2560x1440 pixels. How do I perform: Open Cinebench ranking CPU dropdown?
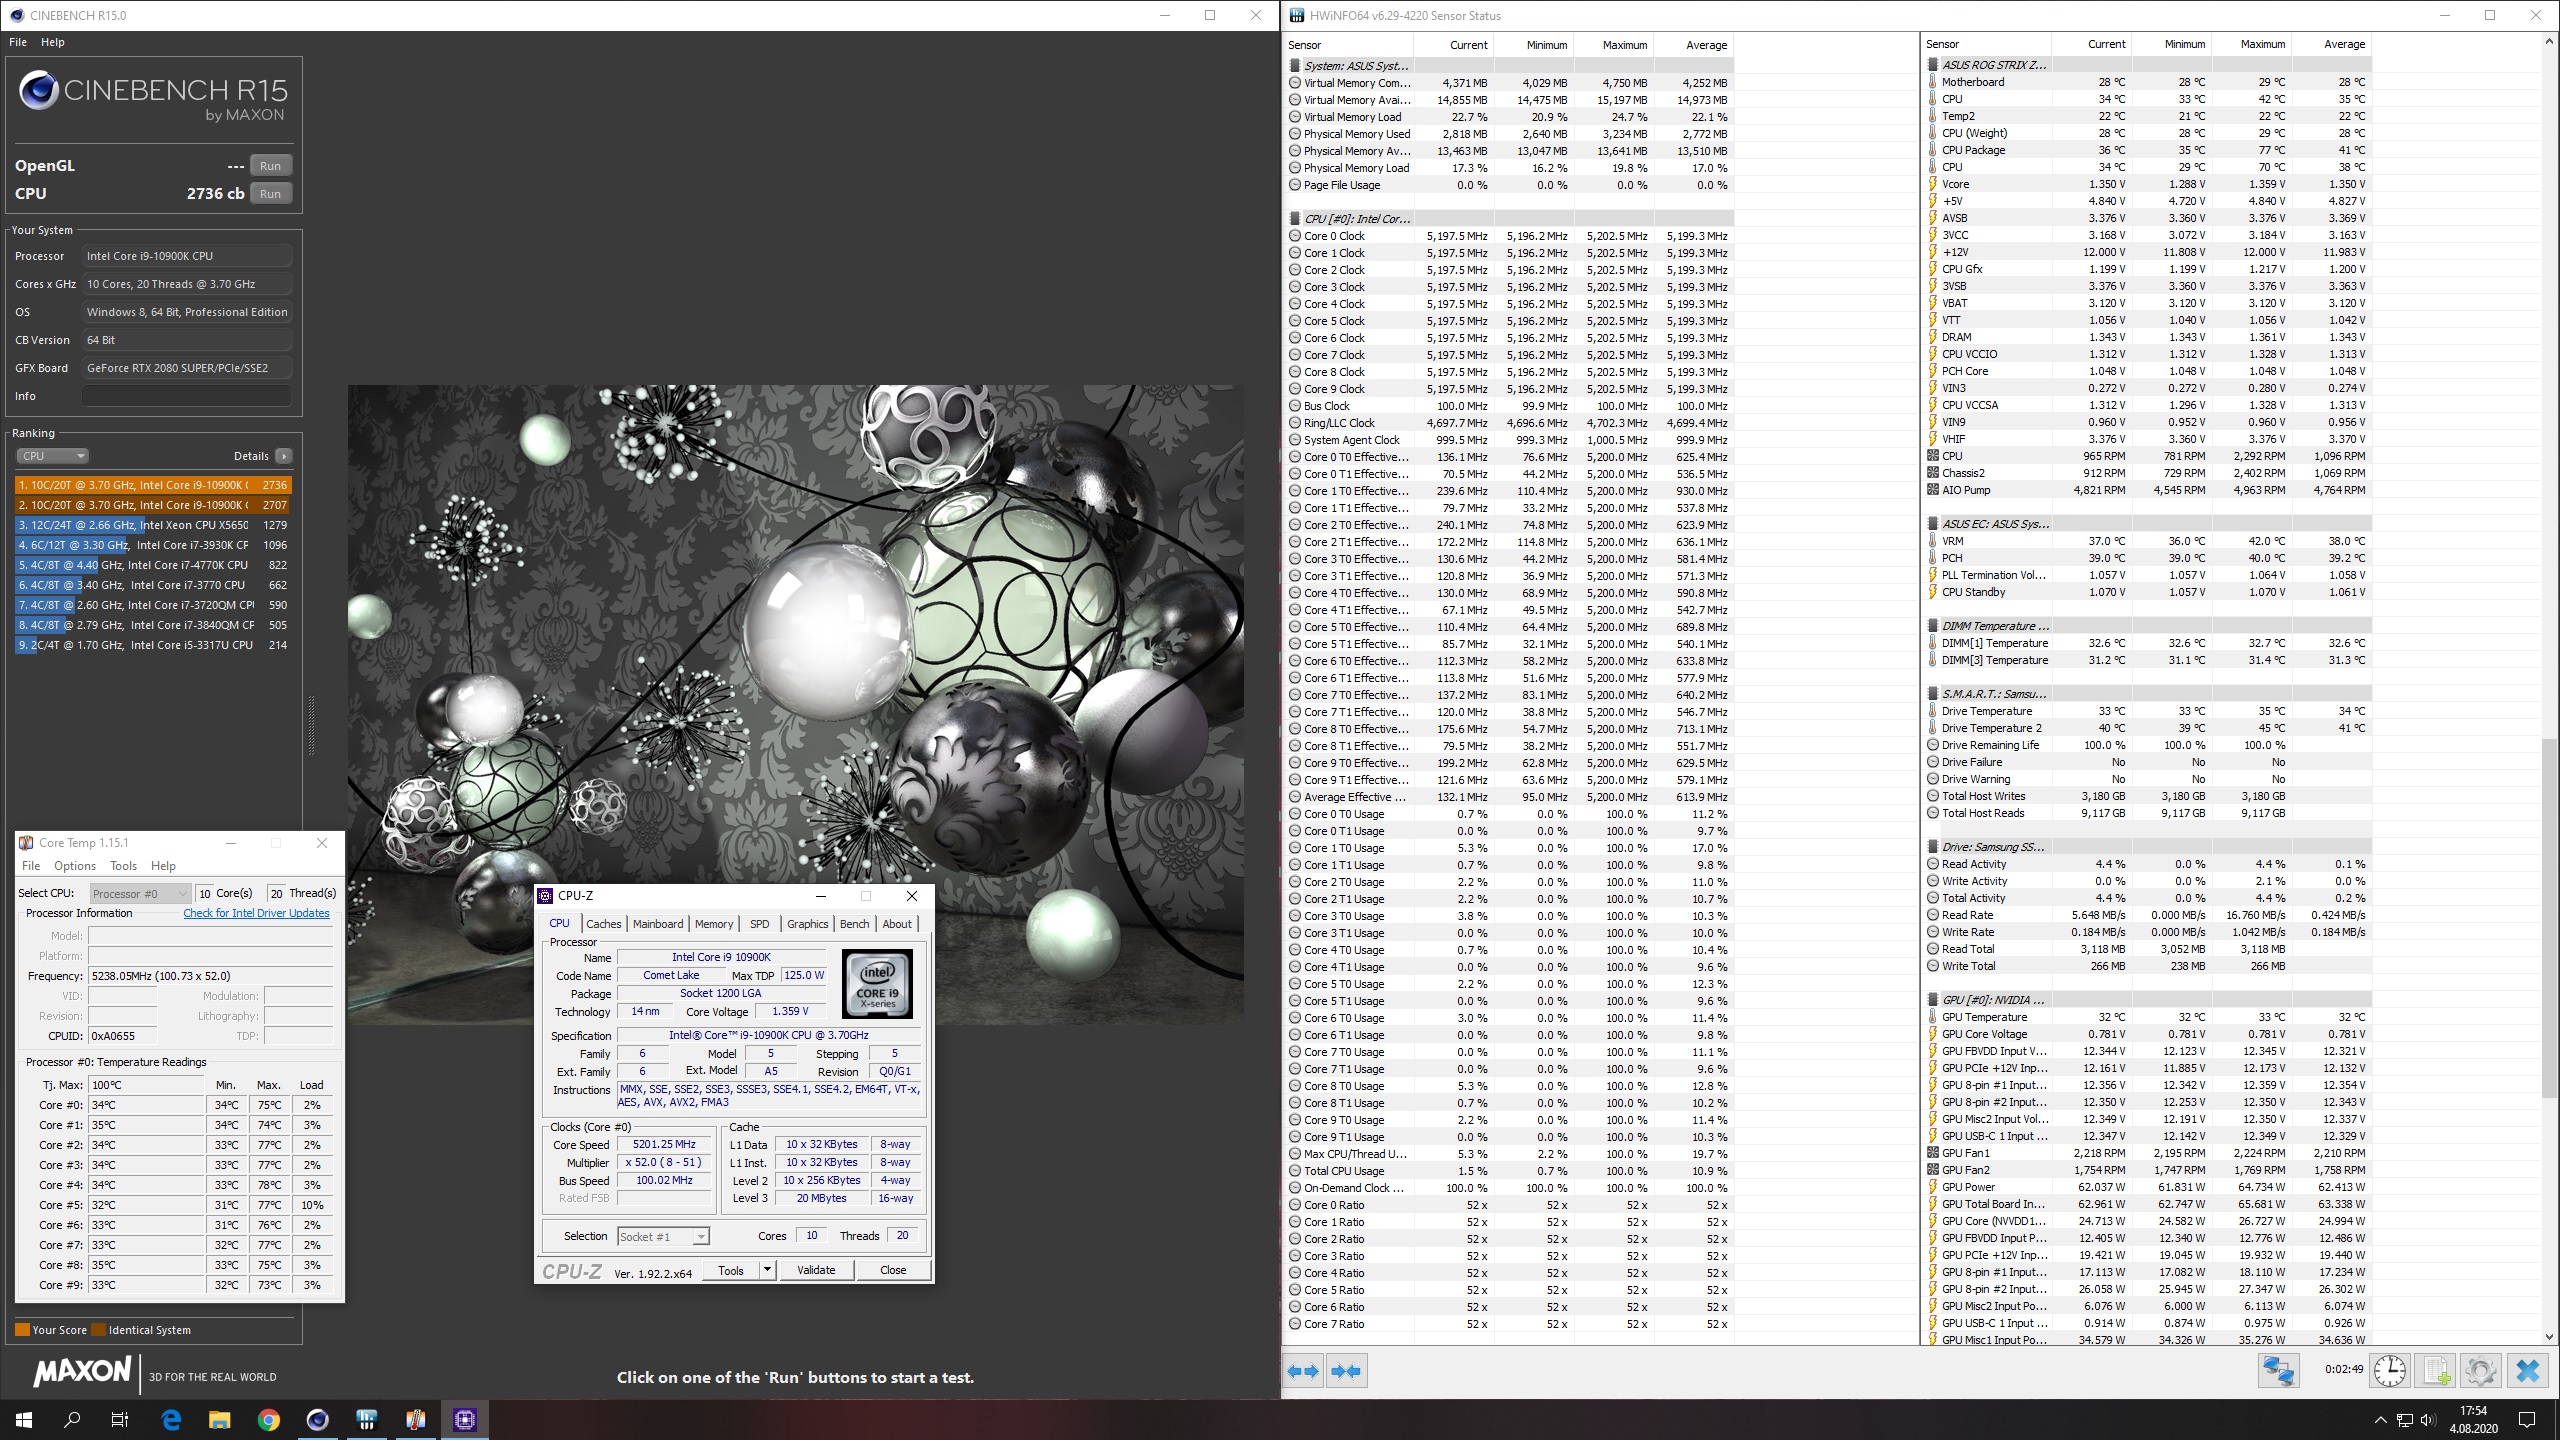click(53, 456)
